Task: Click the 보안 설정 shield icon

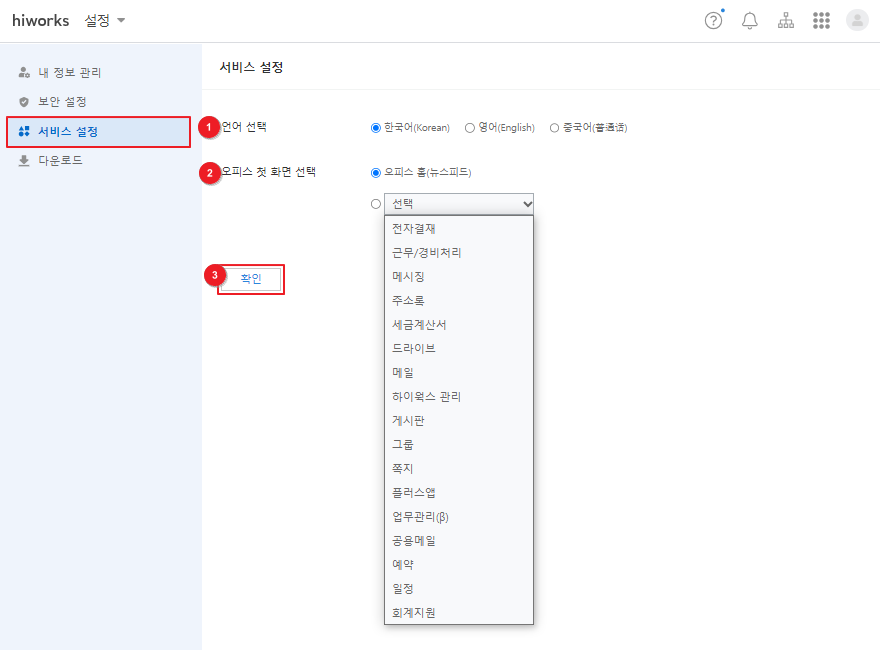Action: [x=24, y=102]
